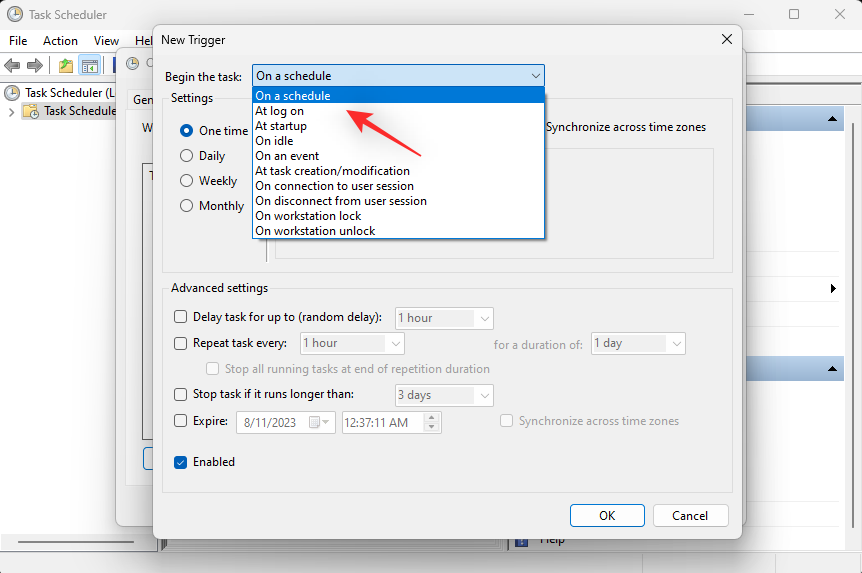862x573 pixels.
Task: Choose At task creation/modification option
Action: pyautogui.click(x=399, y=171)
